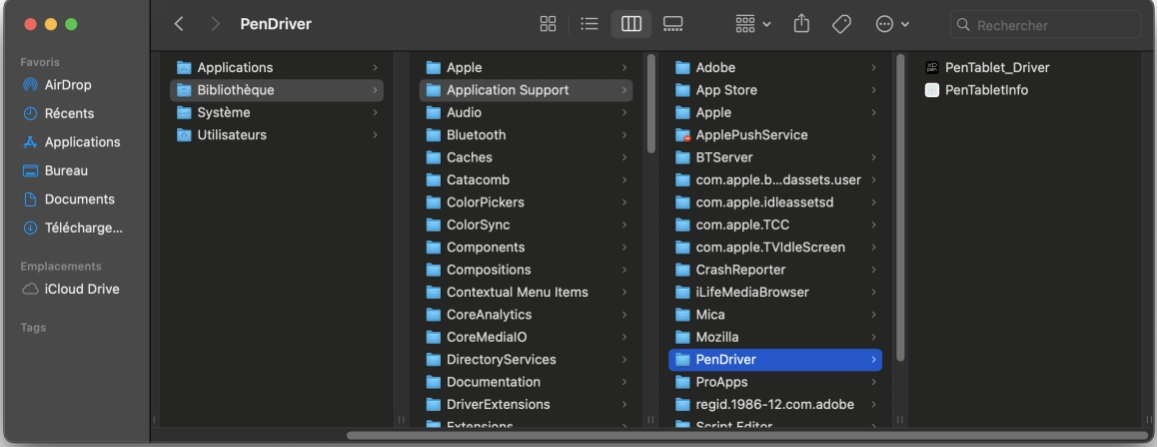This screenshot has height=447, width=1158.
Task: Select the gallery view icon
Action: click(673, 24)
